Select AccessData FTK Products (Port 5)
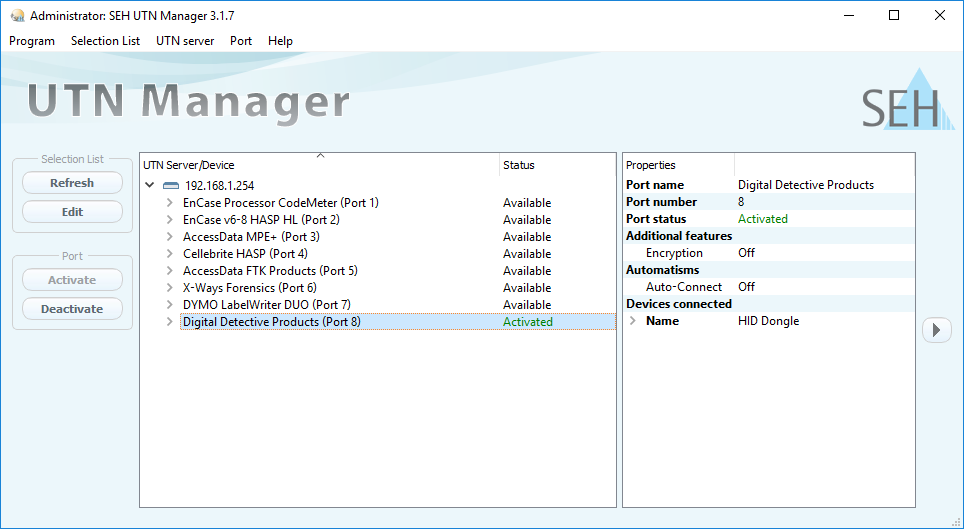The width and height of the screenshot is (964, 529). [x=271, y=271]
